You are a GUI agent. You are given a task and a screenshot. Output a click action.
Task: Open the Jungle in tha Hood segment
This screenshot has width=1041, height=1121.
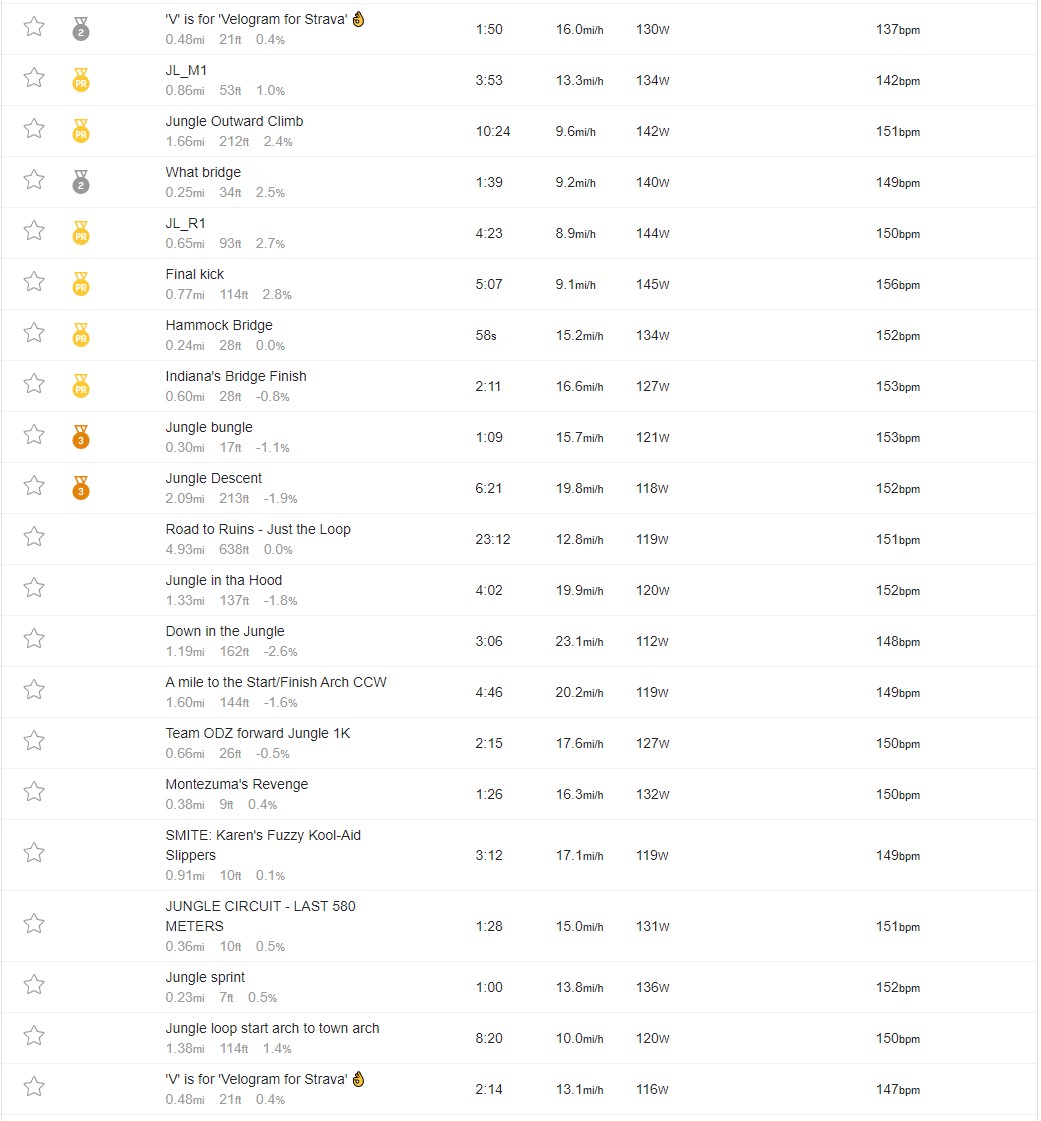coord(224,580)
